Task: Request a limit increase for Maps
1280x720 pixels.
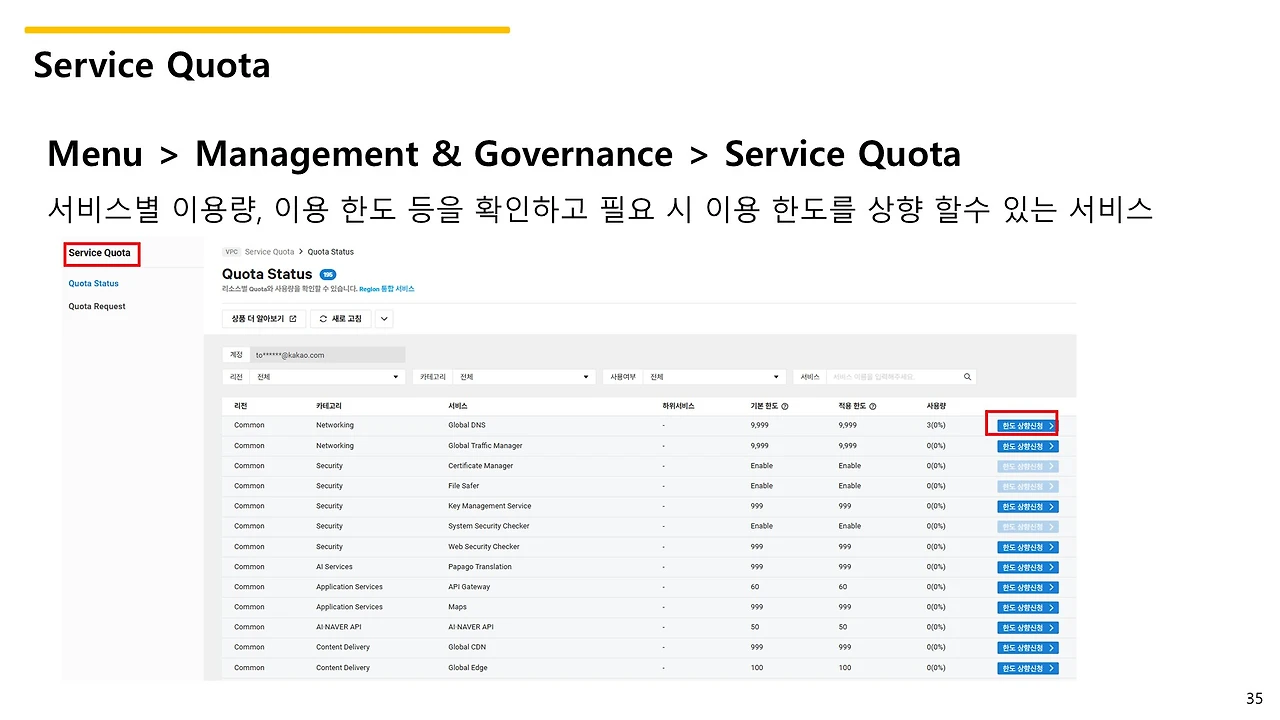Action: [x=1028, y=607]
